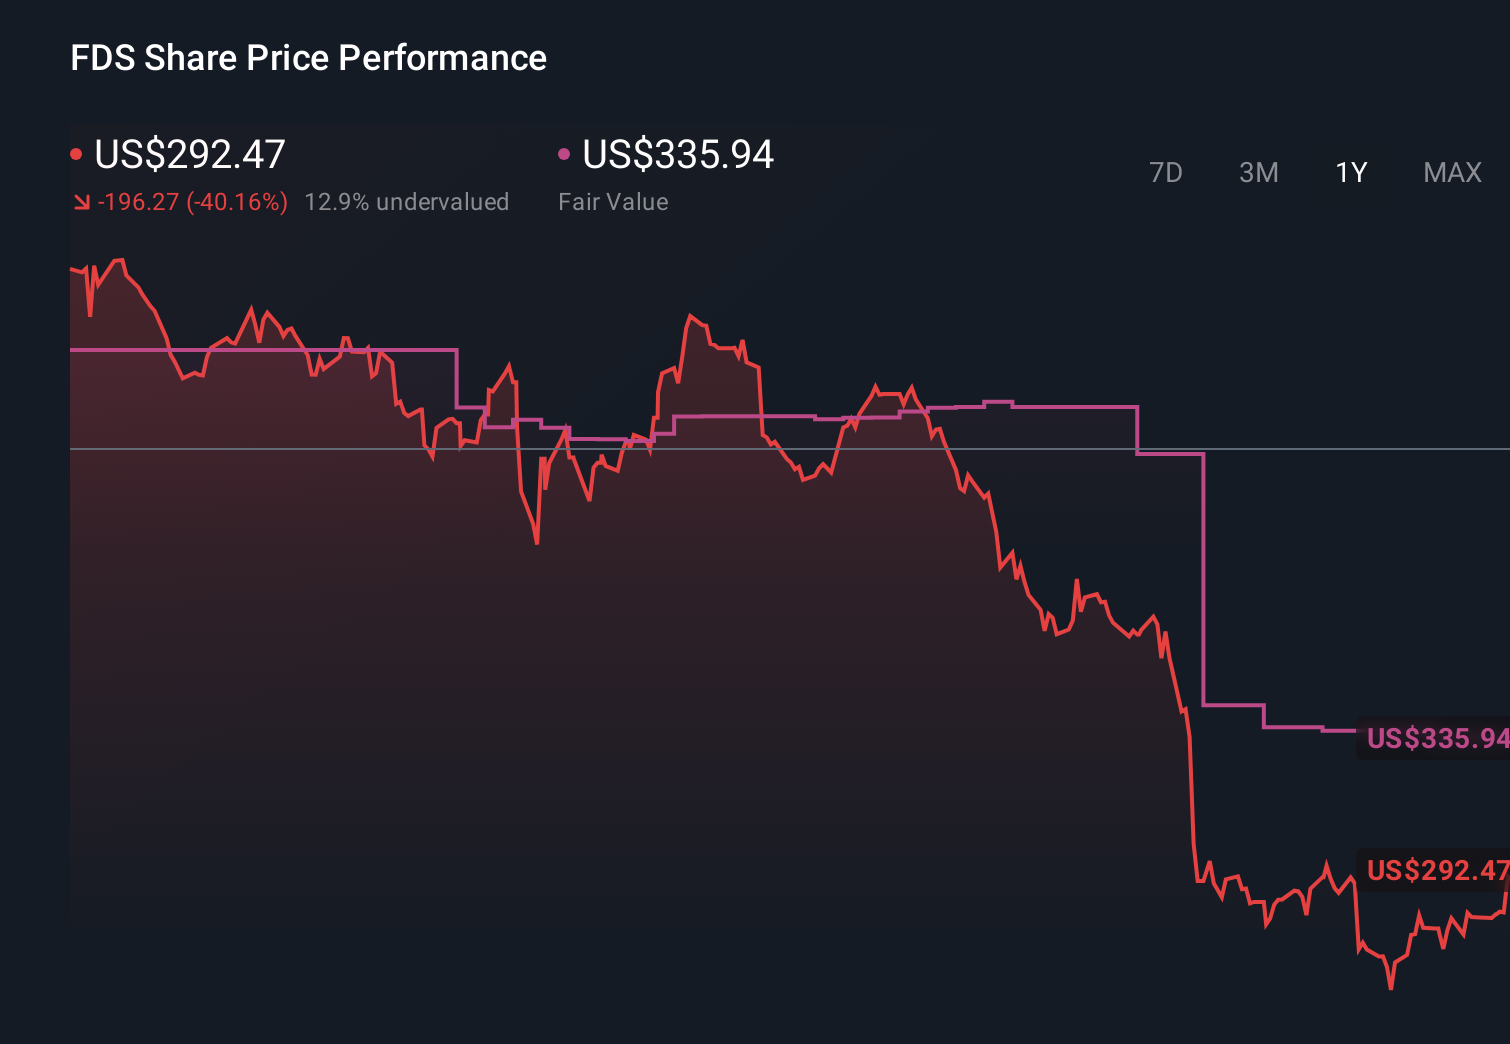Viewport: 1510px width, 1044px height.
Task: Click the US$335.94 price tag on the right
Action: click(x=1437, y=739)
